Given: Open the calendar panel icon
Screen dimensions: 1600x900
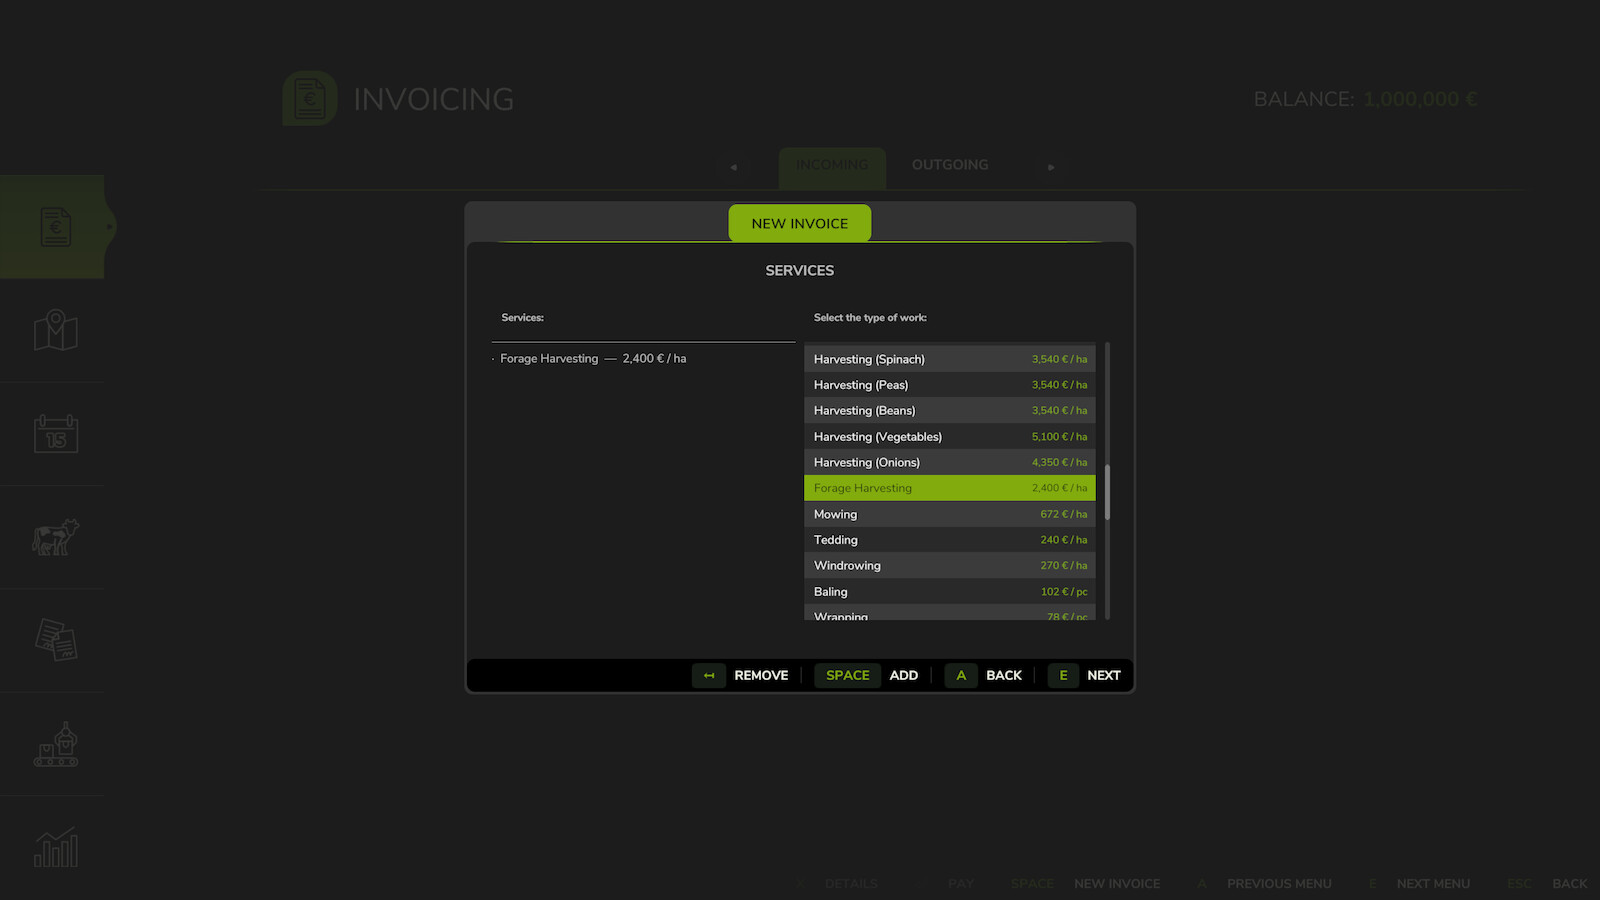Looking at the screenshot, I should tap(55, 434).
